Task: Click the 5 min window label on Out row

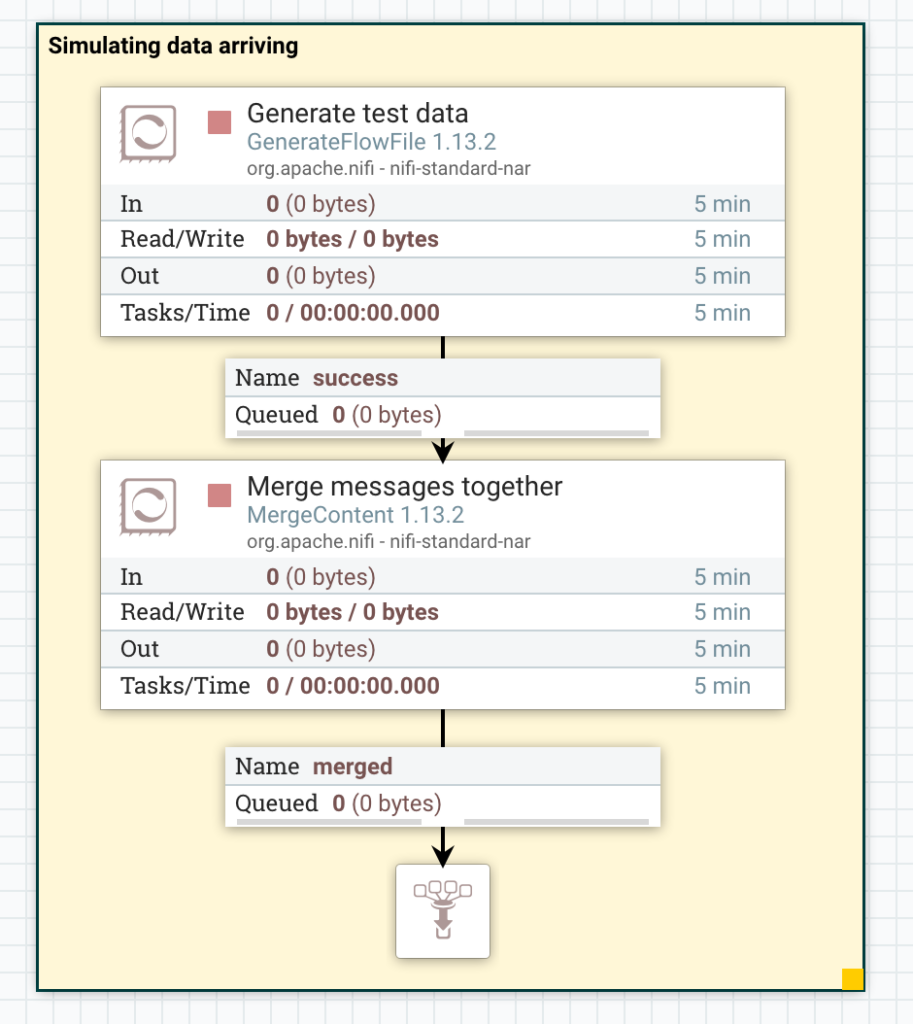Action: click(722, 275)
